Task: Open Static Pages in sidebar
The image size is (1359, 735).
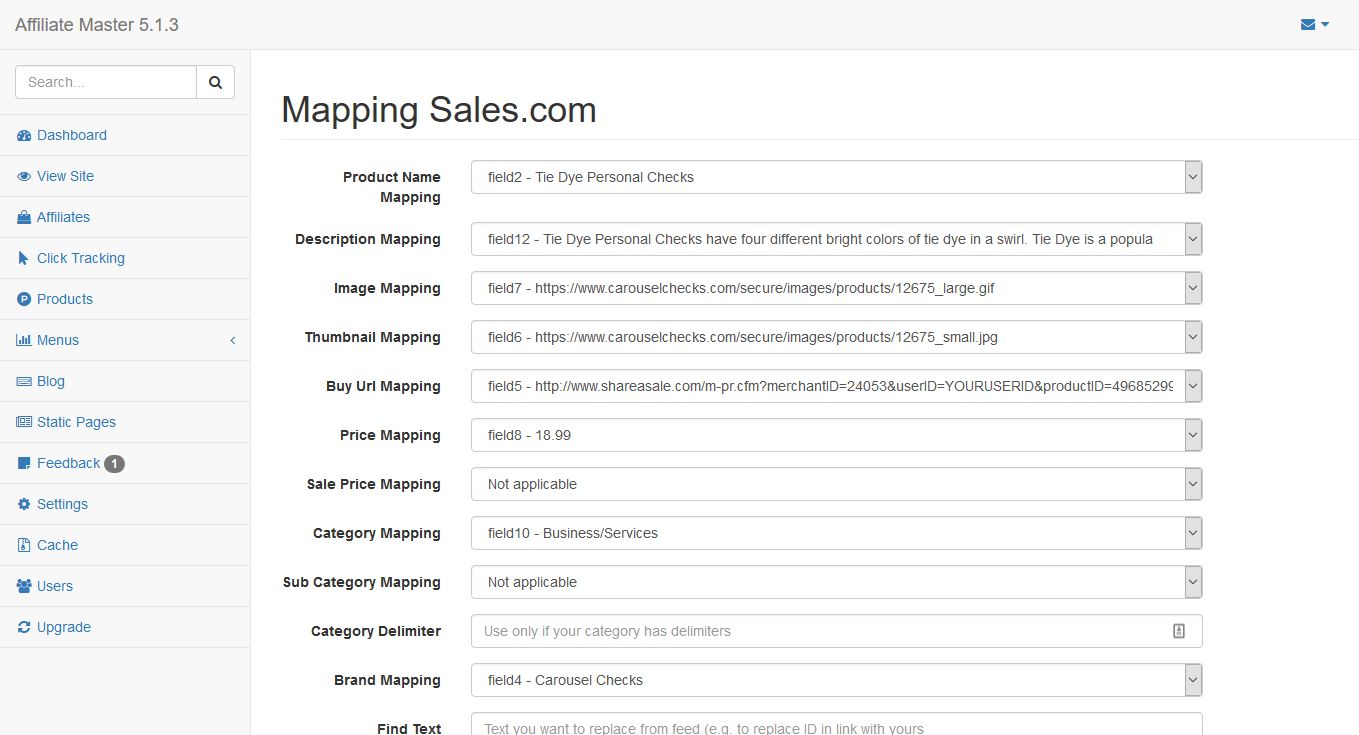Action: click(125, 422)
